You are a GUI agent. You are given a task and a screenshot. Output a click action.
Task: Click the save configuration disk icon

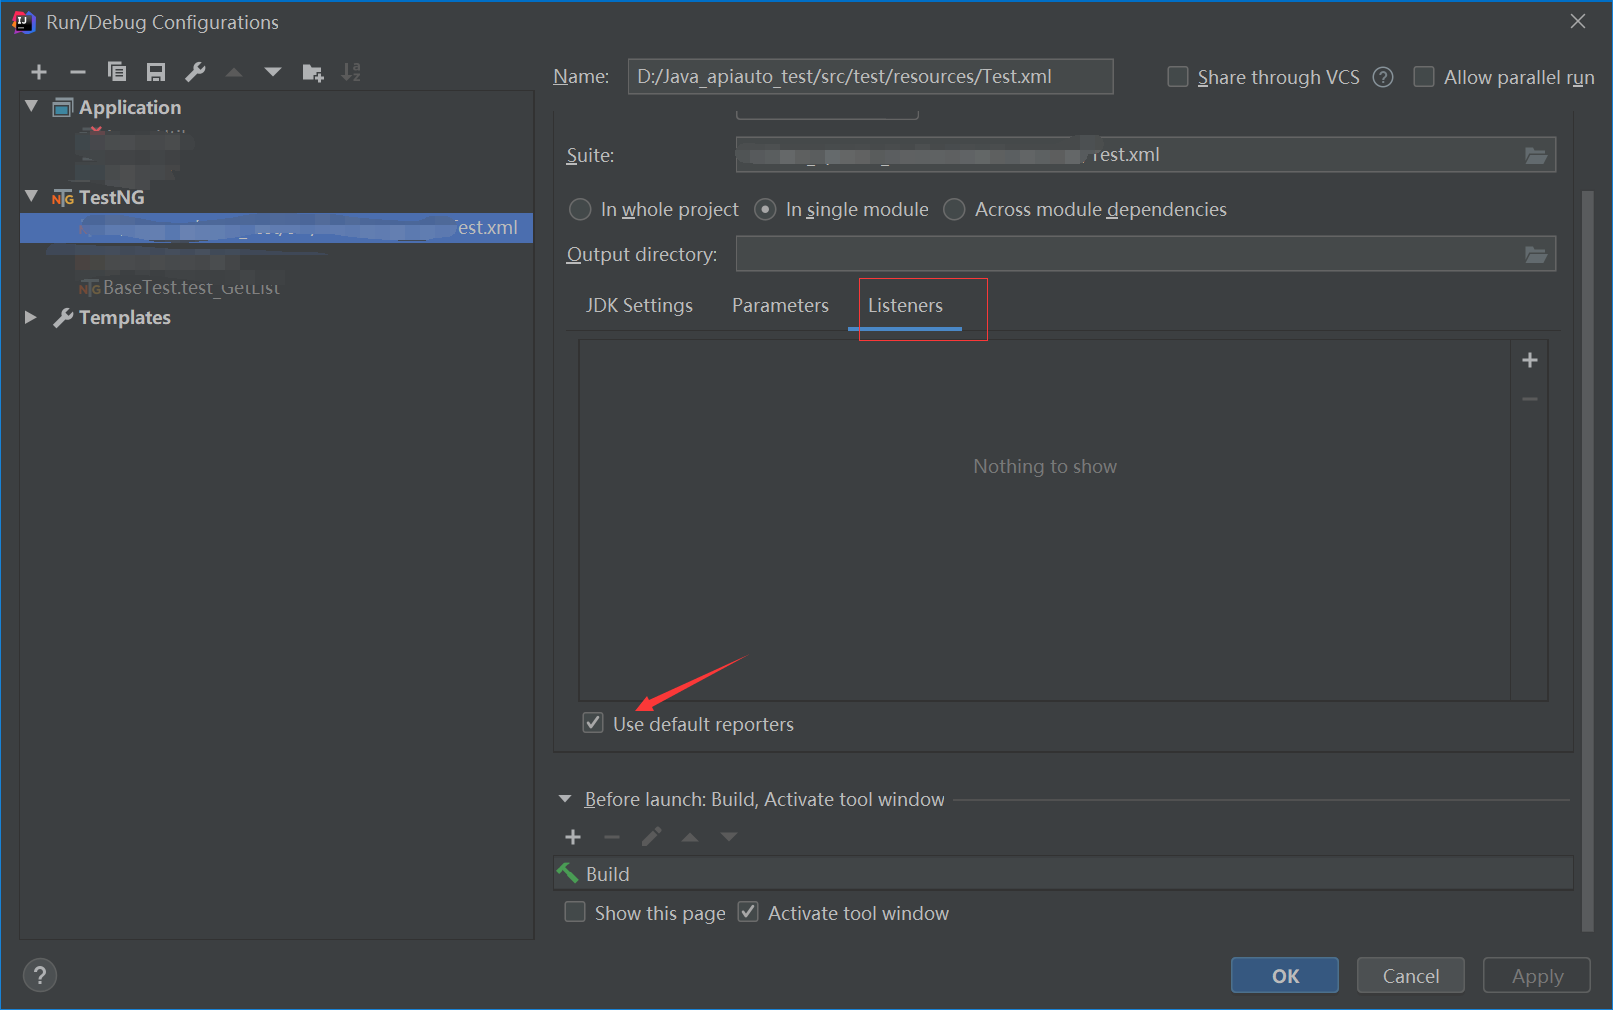tap(156, 72)
